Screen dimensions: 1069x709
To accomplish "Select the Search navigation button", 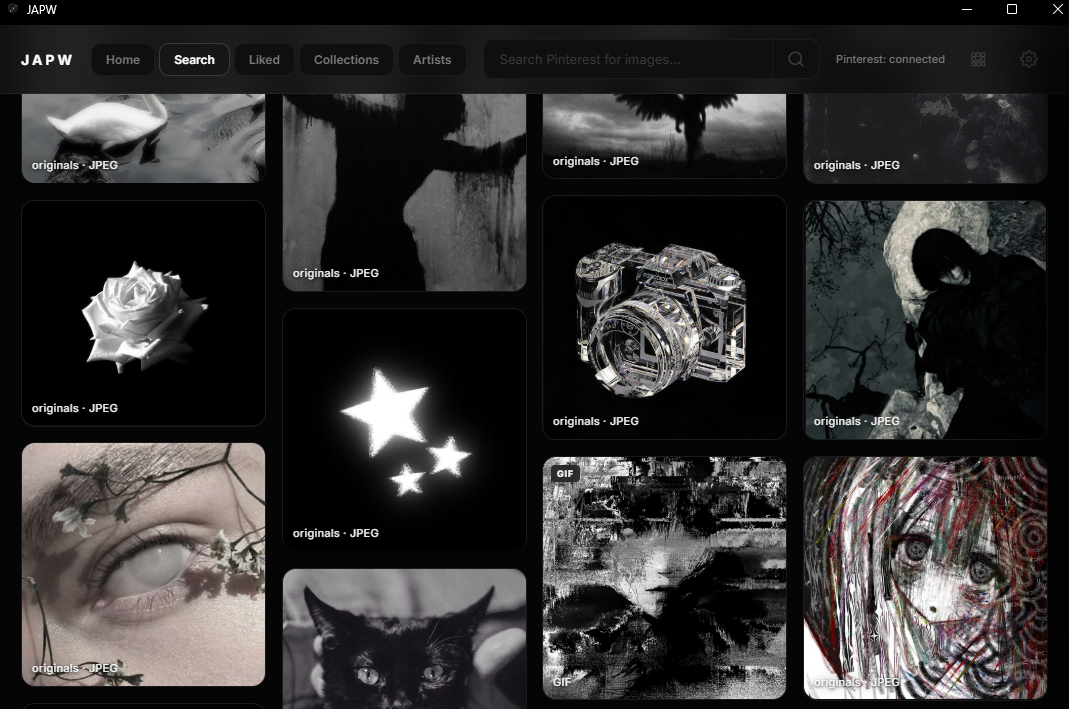I will click(x=194, y=59).
